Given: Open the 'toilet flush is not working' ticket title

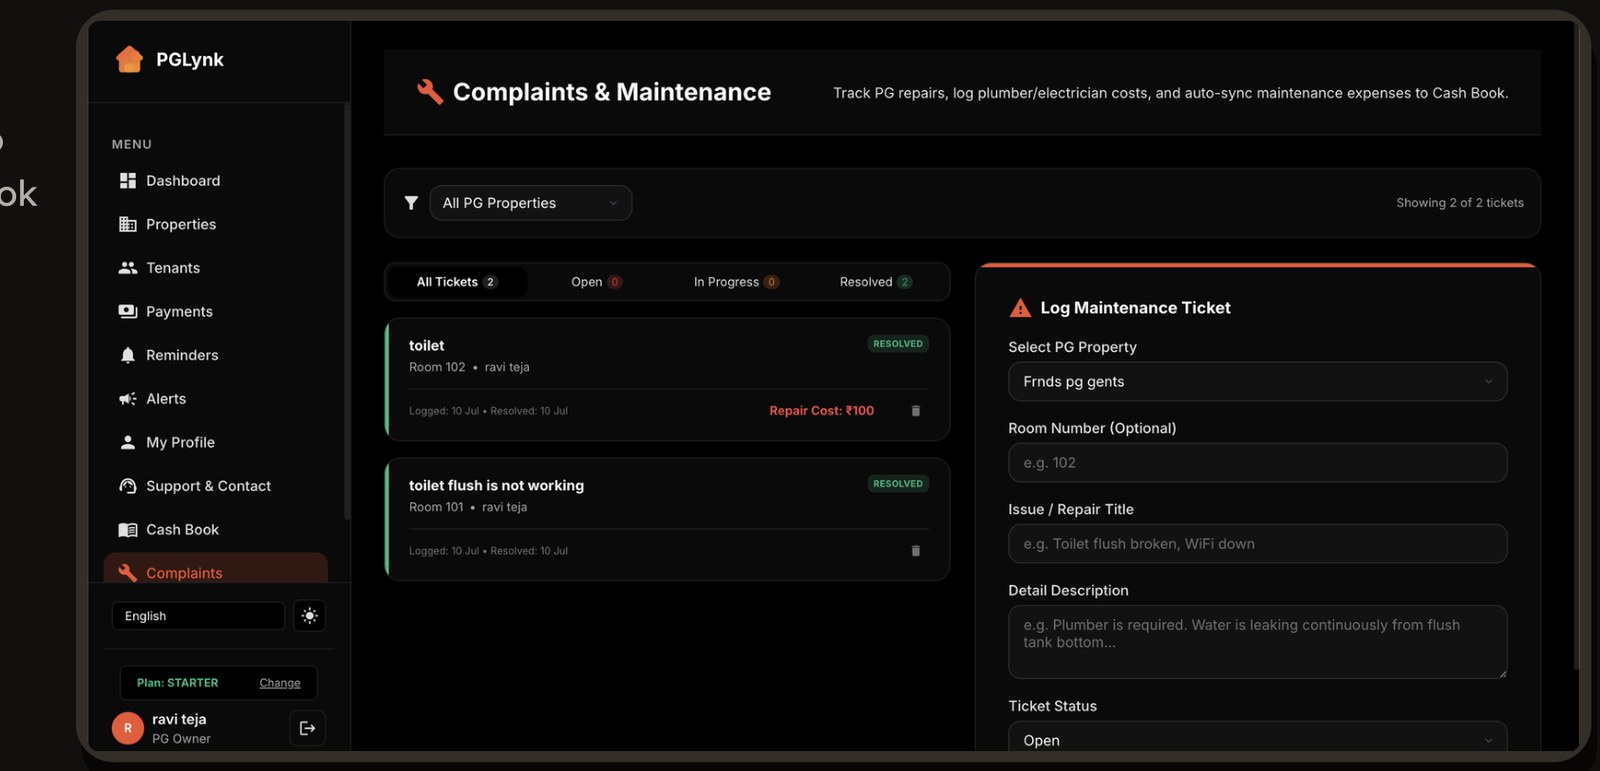Looking at the screenshot, I should tap(496, 486).
